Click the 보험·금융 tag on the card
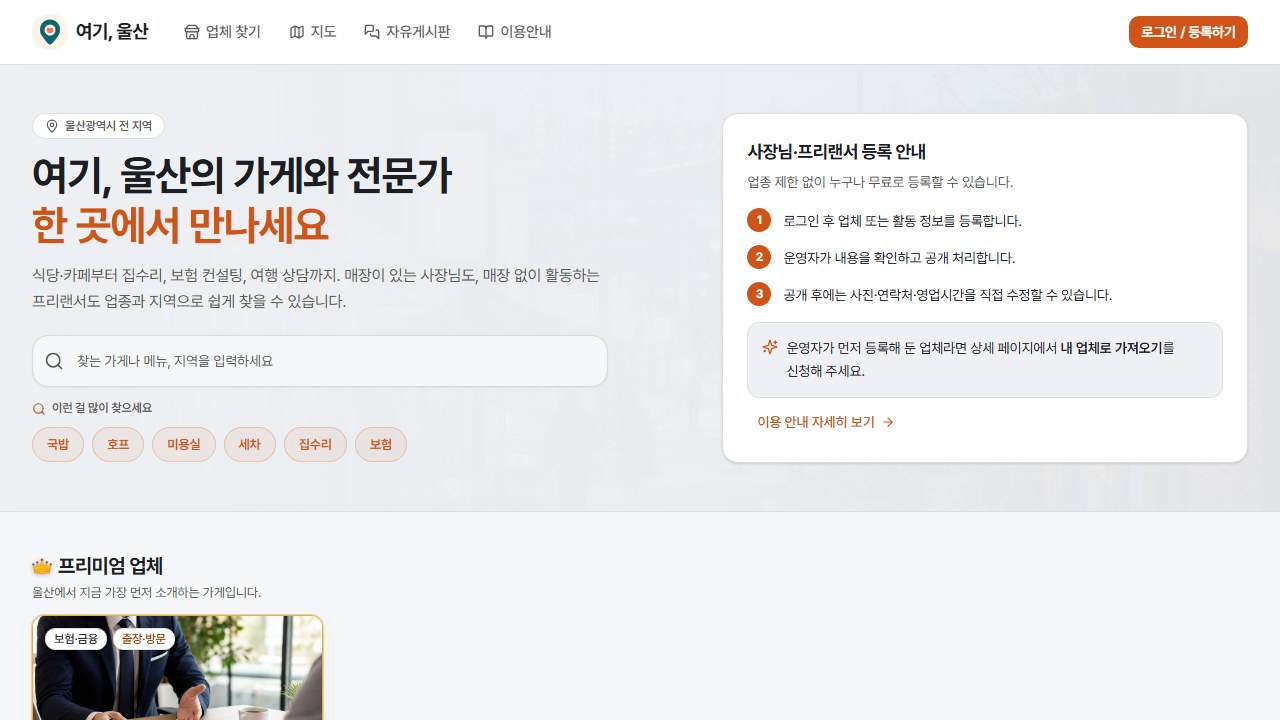The image size is (1280, 720). [x=75, y=638]
